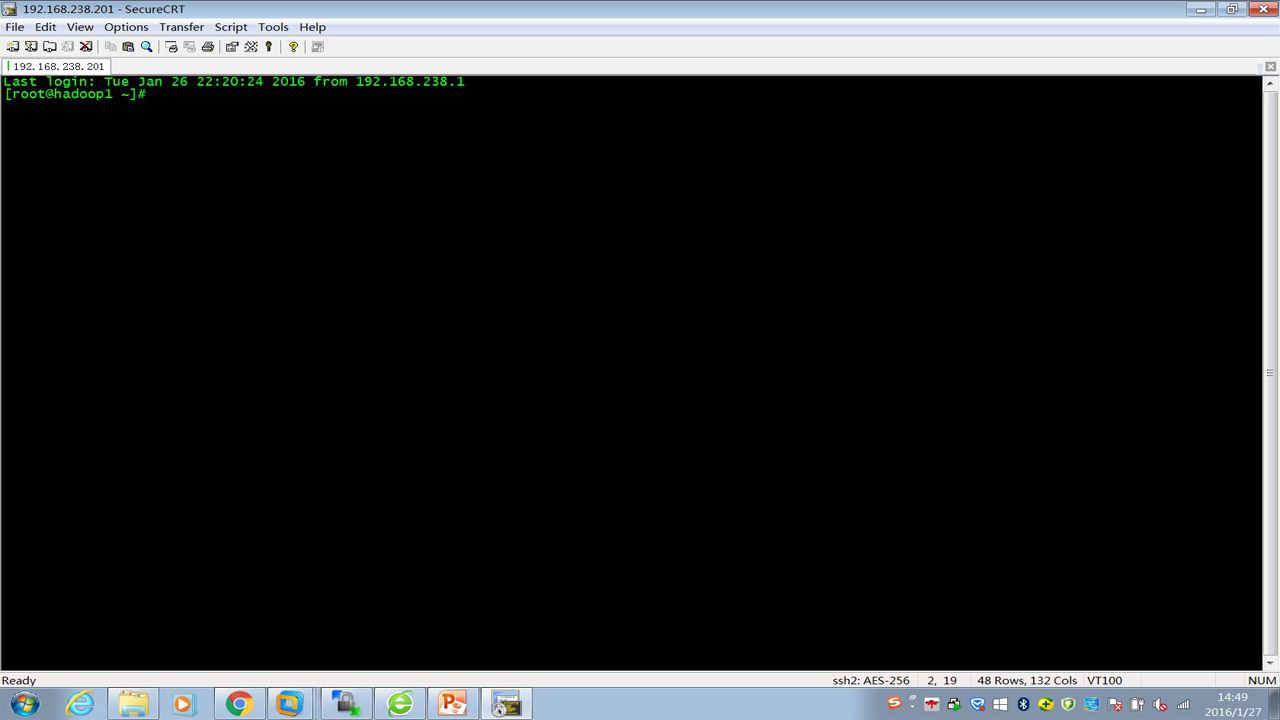Click Show Desktop at taskbar edge
This screenshot has width=1280, height=720.
tap(1273, 704)
